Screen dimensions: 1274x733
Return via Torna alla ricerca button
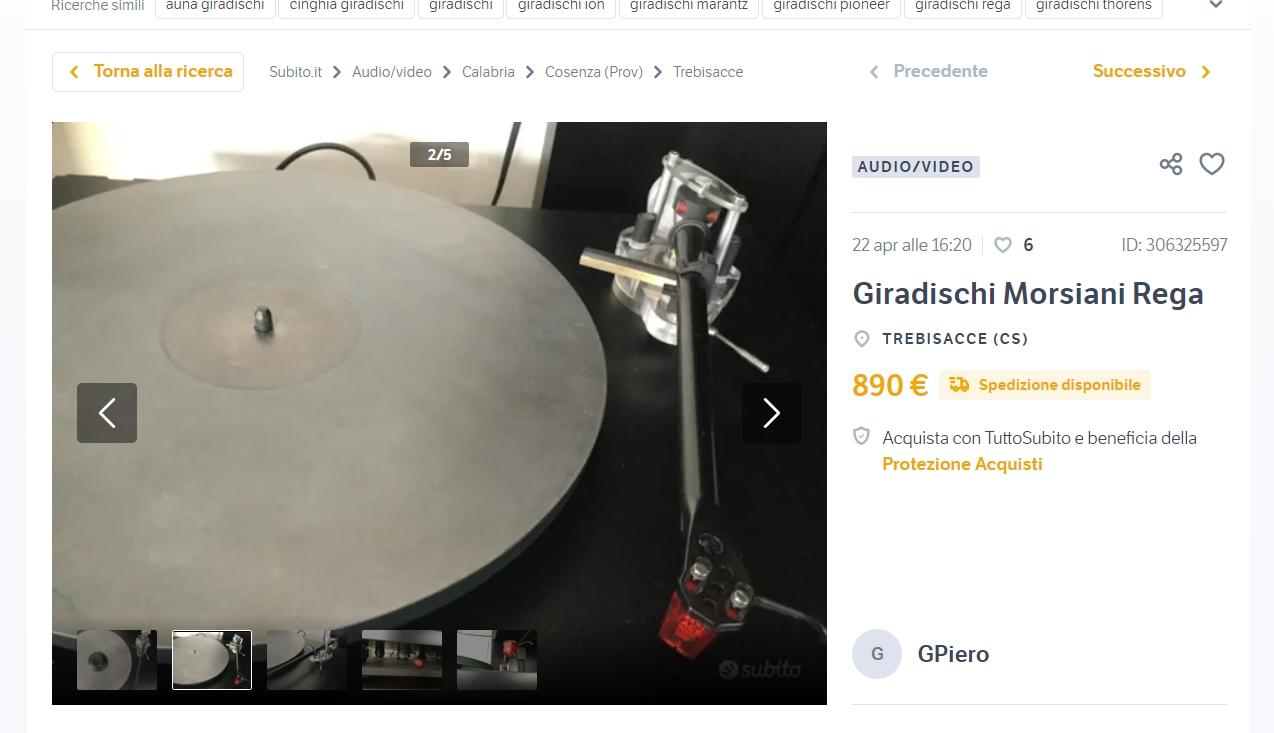(x=148, y=72)
